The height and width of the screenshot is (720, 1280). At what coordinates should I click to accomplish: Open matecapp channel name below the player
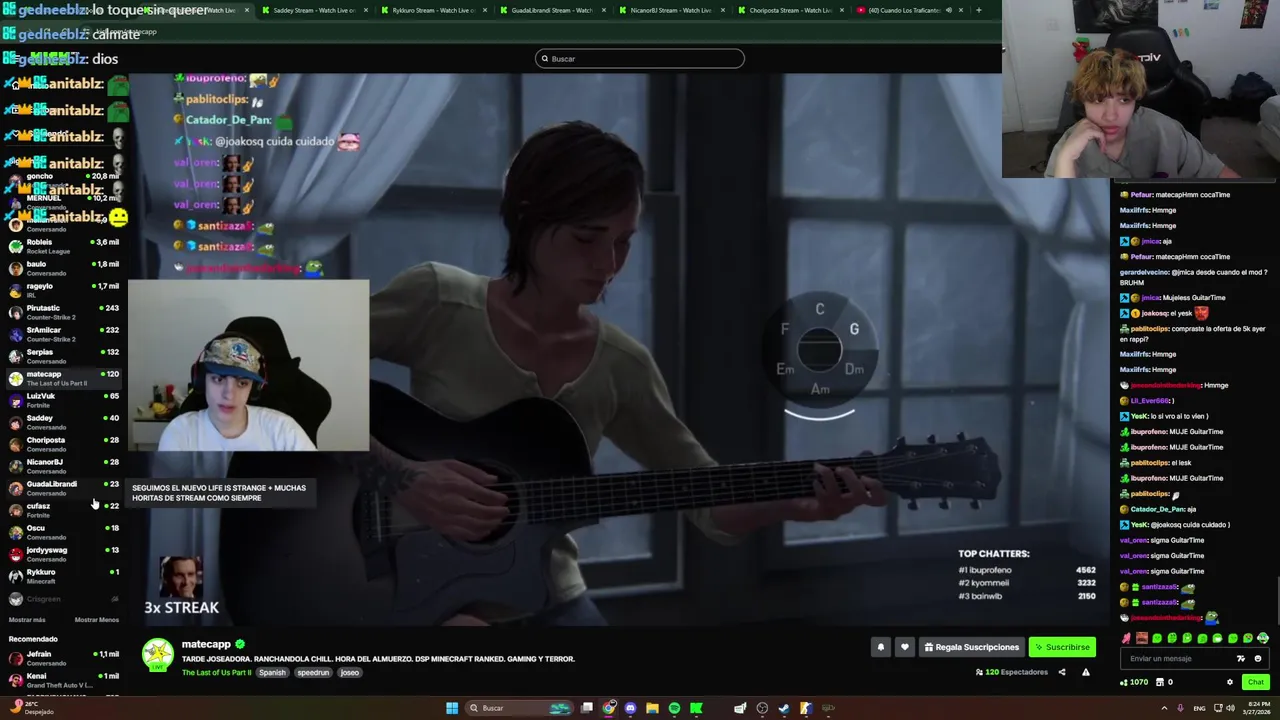tap(206, 645)
